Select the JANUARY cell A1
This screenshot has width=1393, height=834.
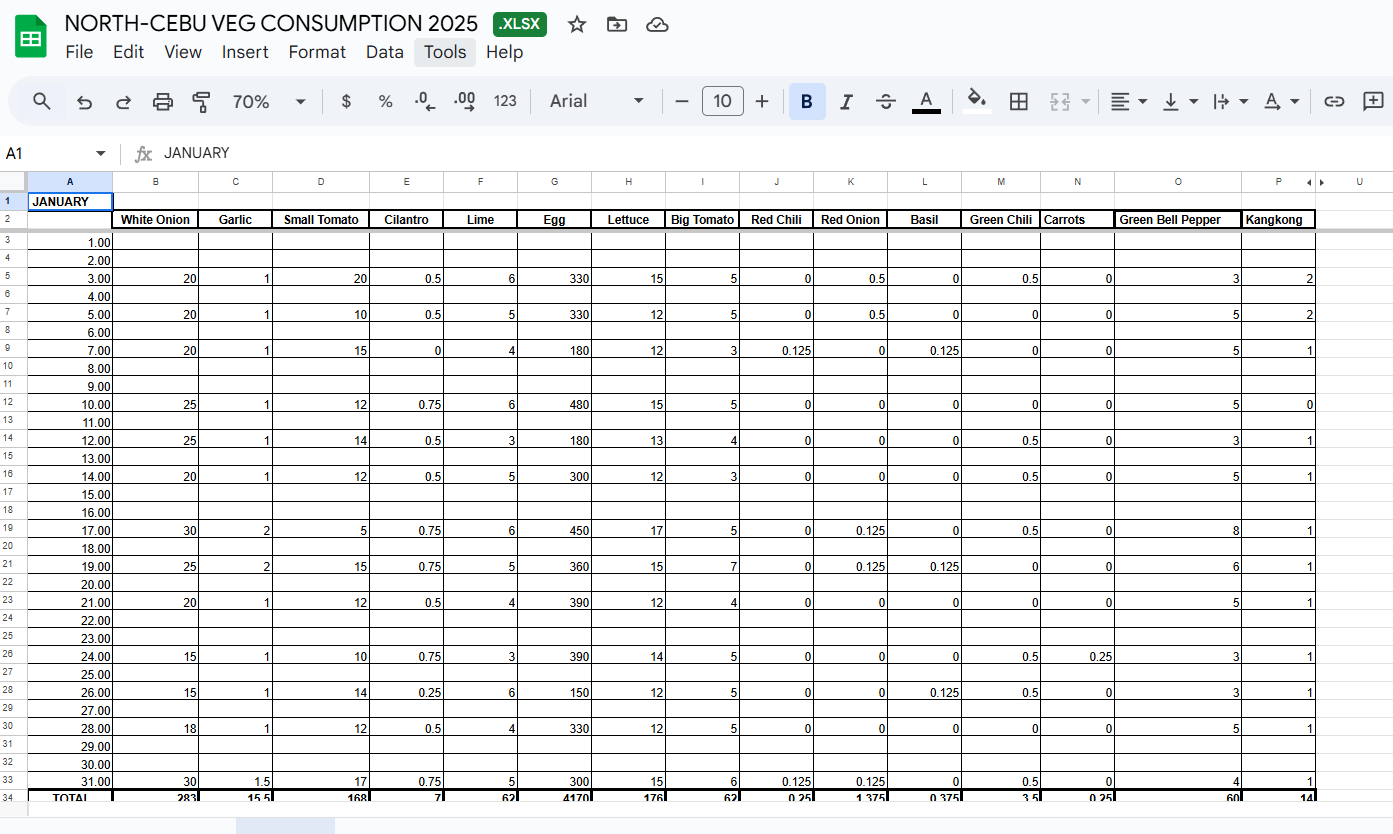click(x=70, y=201)
